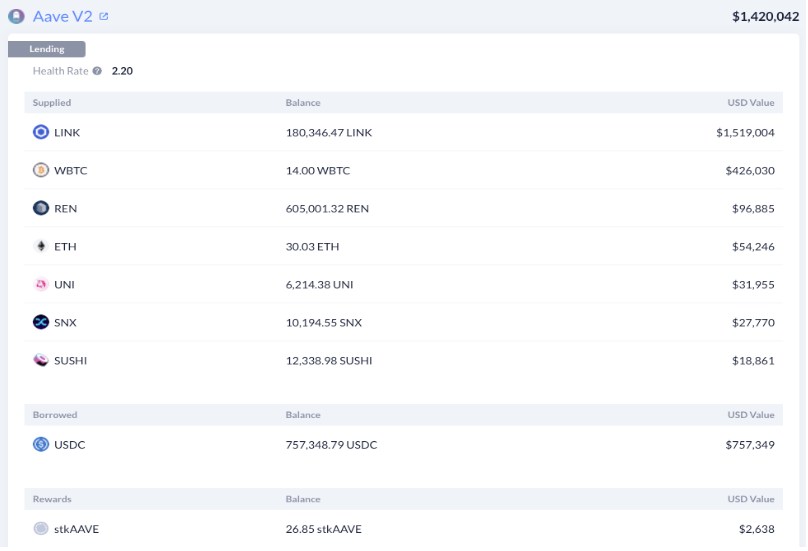This screenshot has width=808, height=551.
Task: Click the Borrowed section header
Action: 55,415
